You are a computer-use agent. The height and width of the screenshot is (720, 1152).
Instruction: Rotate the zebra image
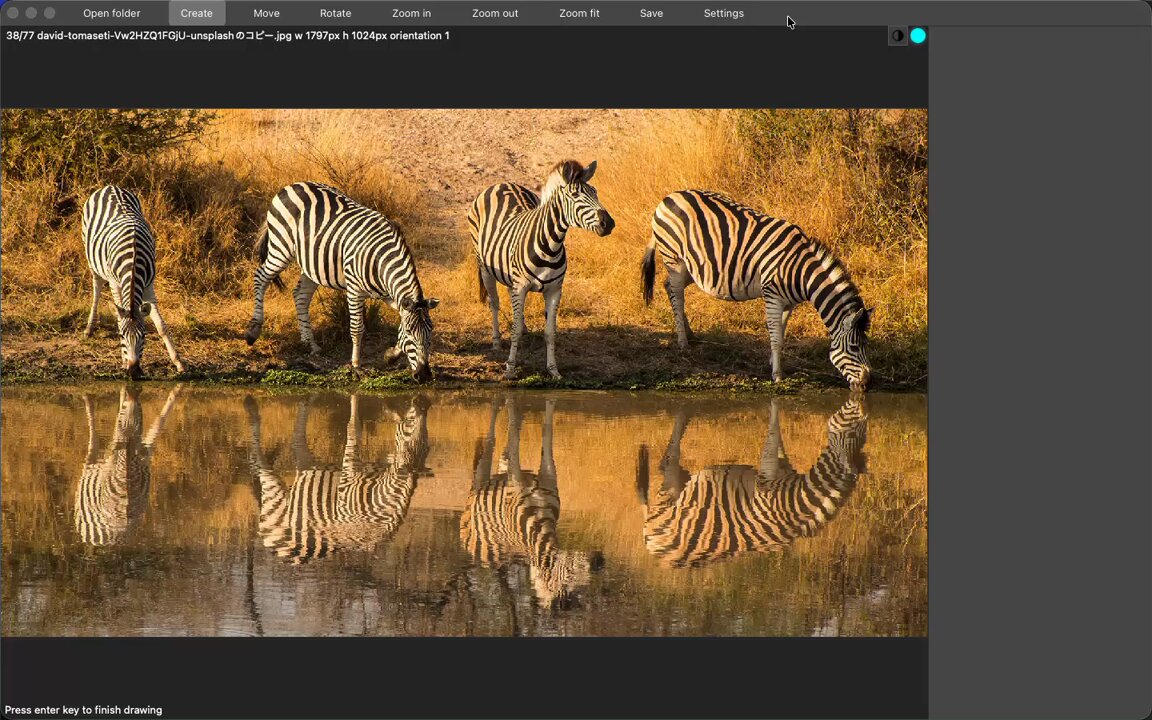pos(335,13)
